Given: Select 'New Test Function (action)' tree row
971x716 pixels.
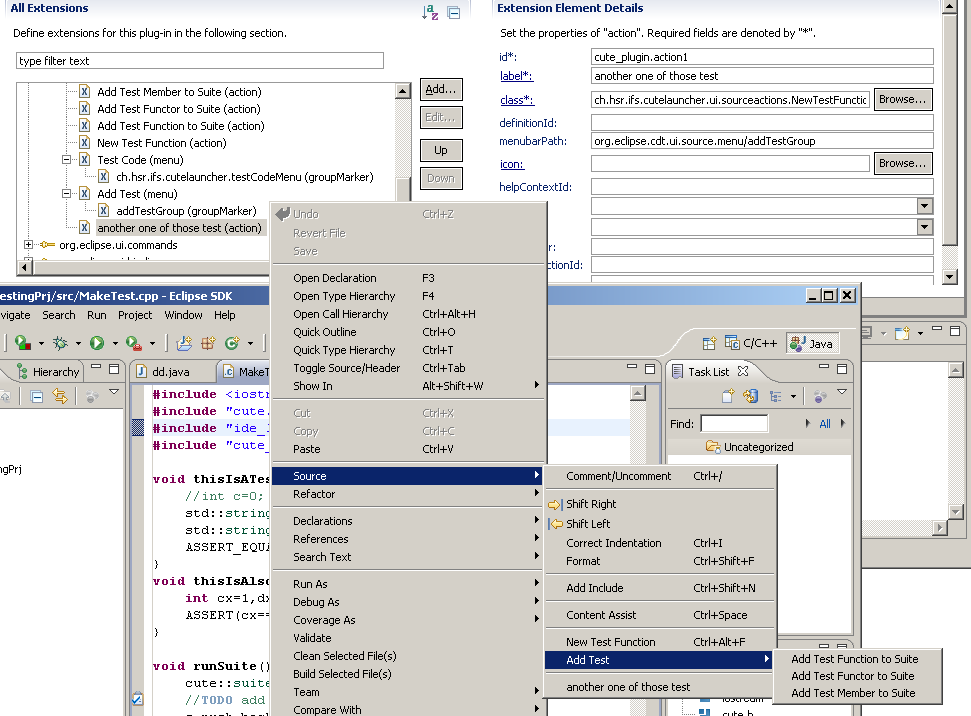Looking at the screenshot, I should (x=162, y=143).
